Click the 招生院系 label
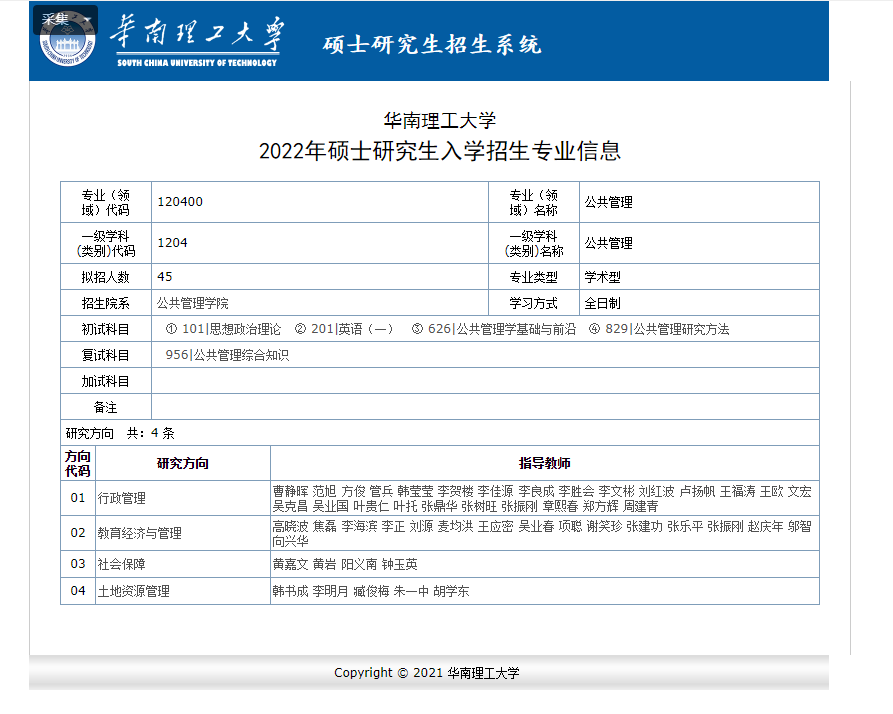This screenshot has width=893, height=714. click(x=105, y=303)
